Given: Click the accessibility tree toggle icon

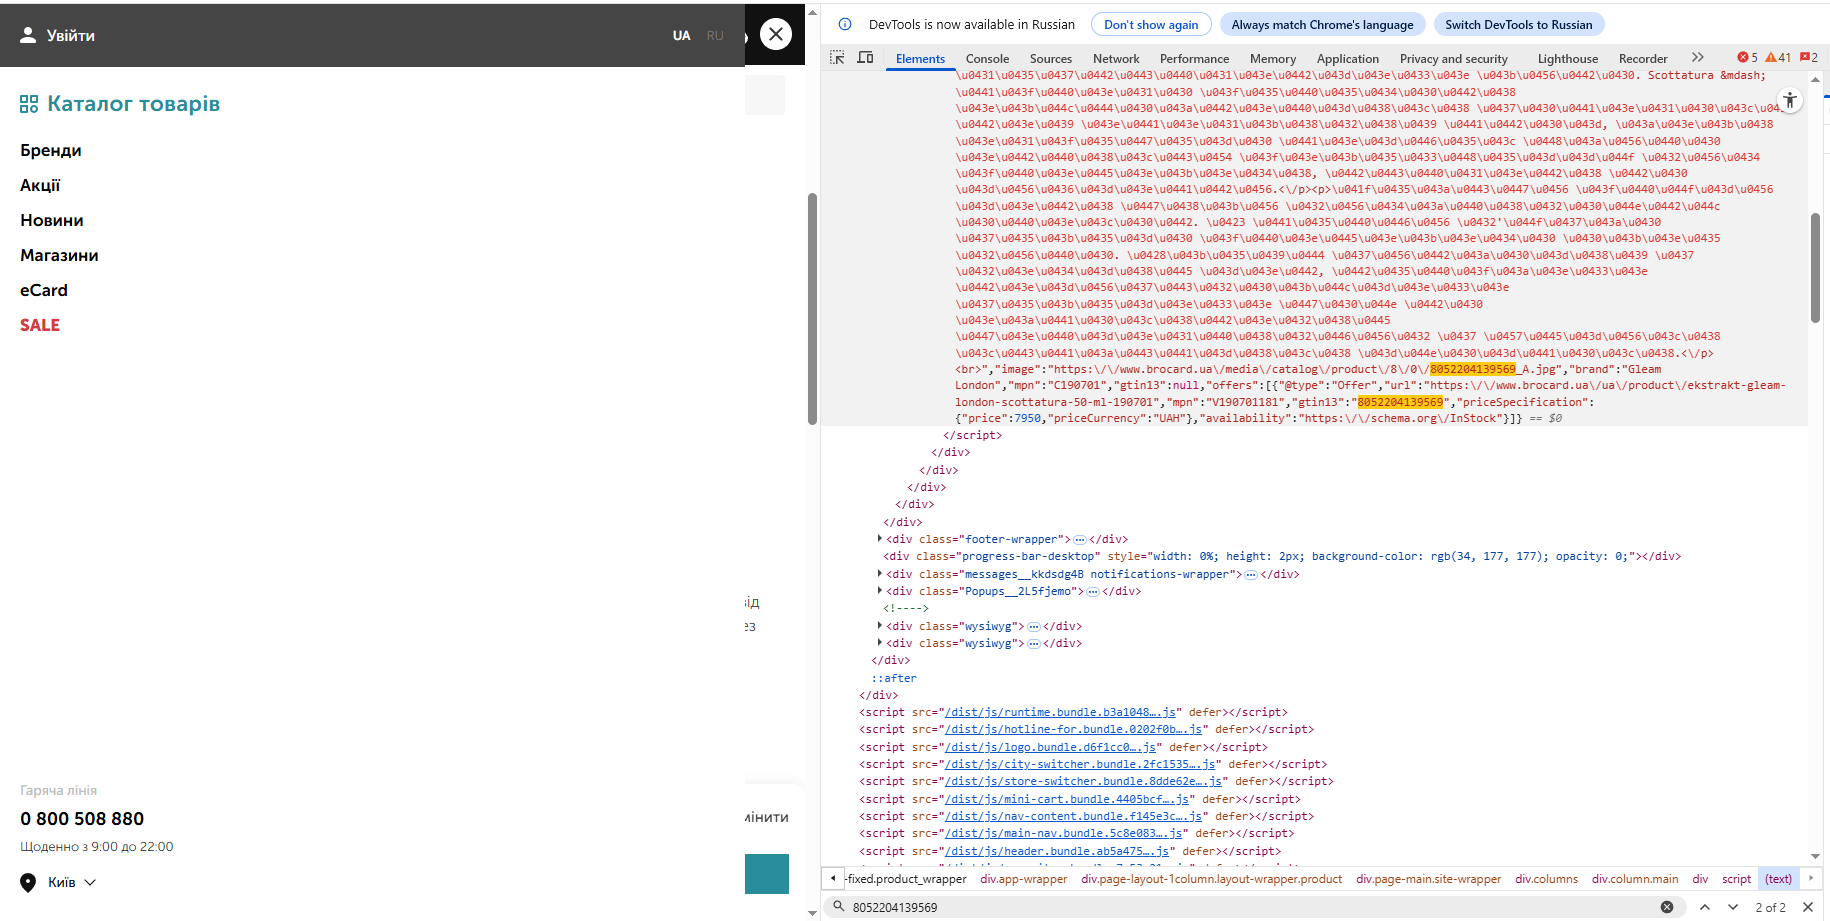Looking at the screenshot, I should click(1790, 100).
